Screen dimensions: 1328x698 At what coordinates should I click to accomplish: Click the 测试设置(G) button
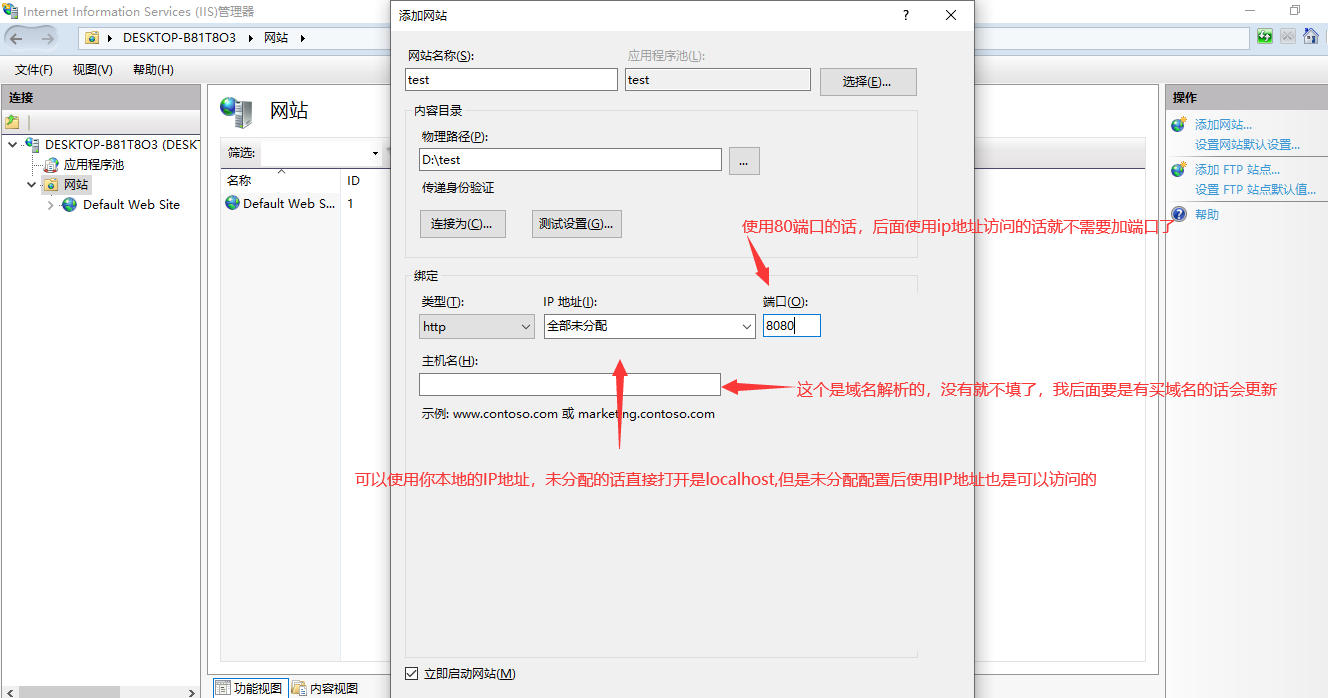point(575,223)
